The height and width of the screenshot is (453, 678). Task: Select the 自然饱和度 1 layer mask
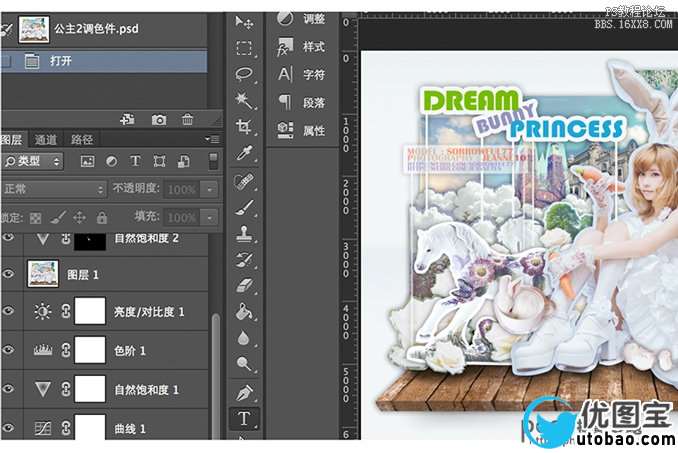pos(90,389)
